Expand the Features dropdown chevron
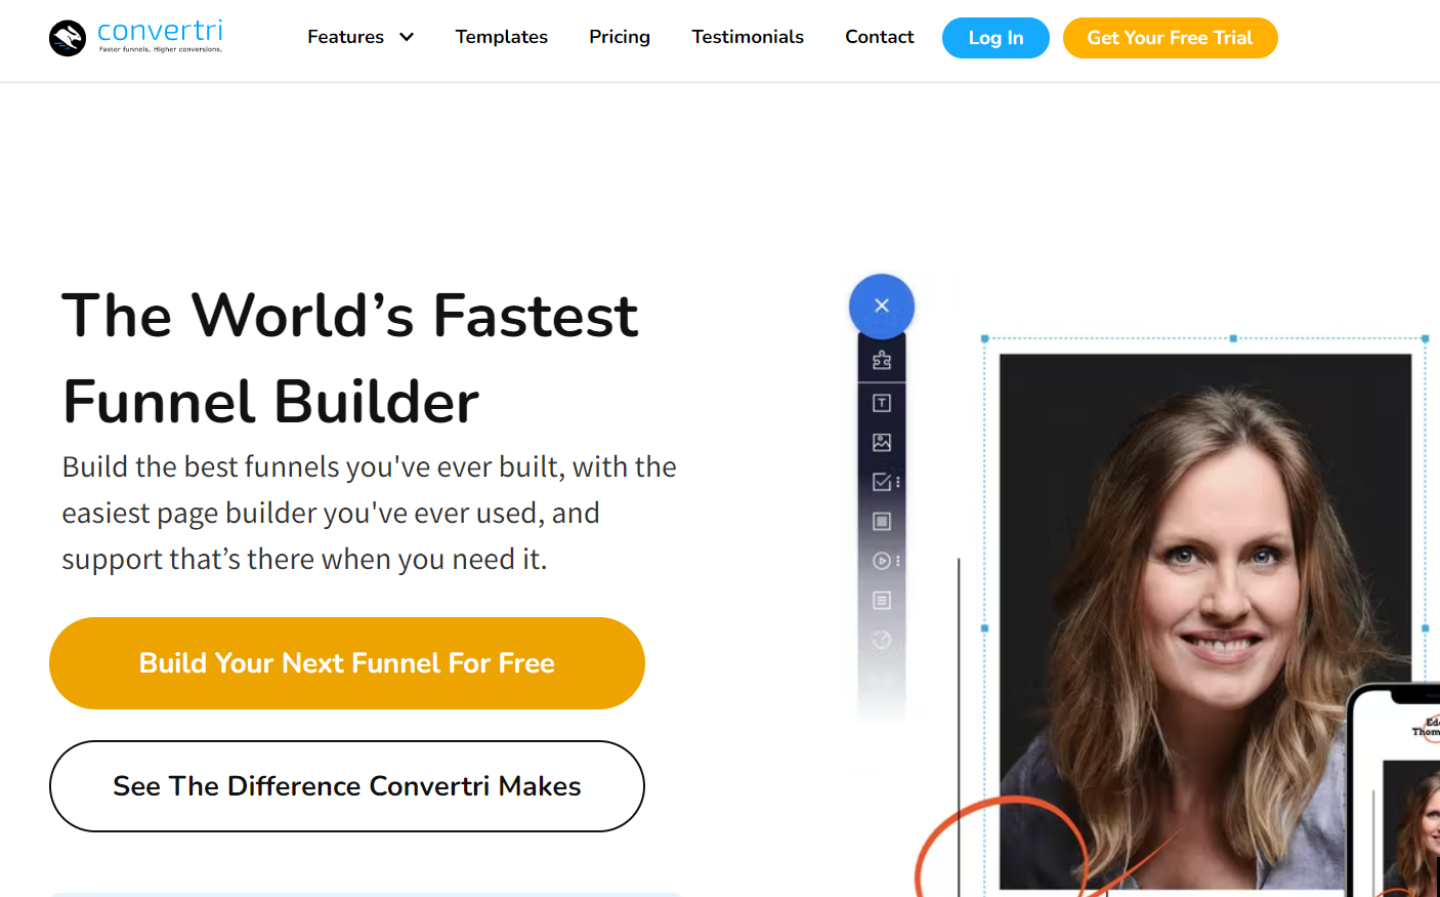 tap(406, 38)
